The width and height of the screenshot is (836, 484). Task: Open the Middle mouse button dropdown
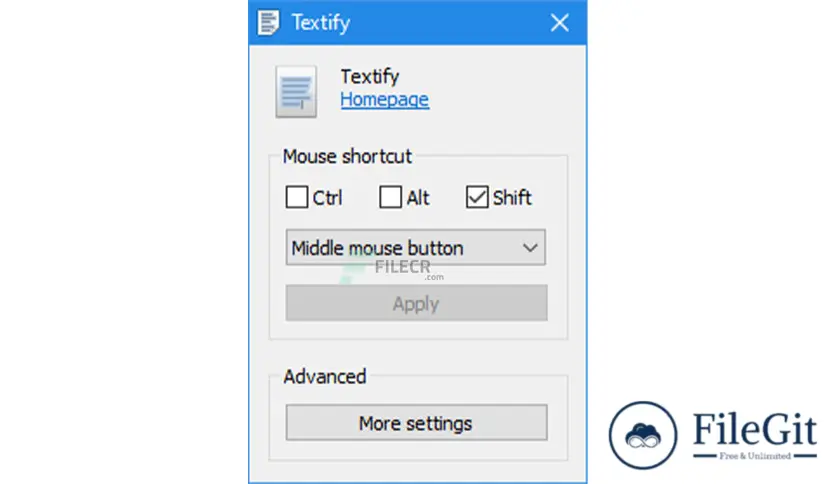click(x=415, y=247)
